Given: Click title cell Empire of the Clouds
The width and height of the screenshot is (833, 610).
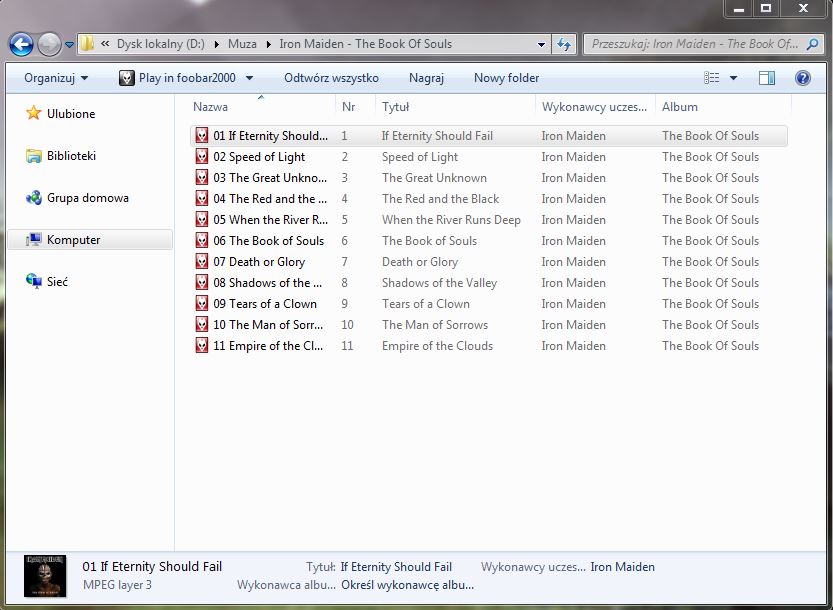Looking at the screenshot, I should 437,346.
